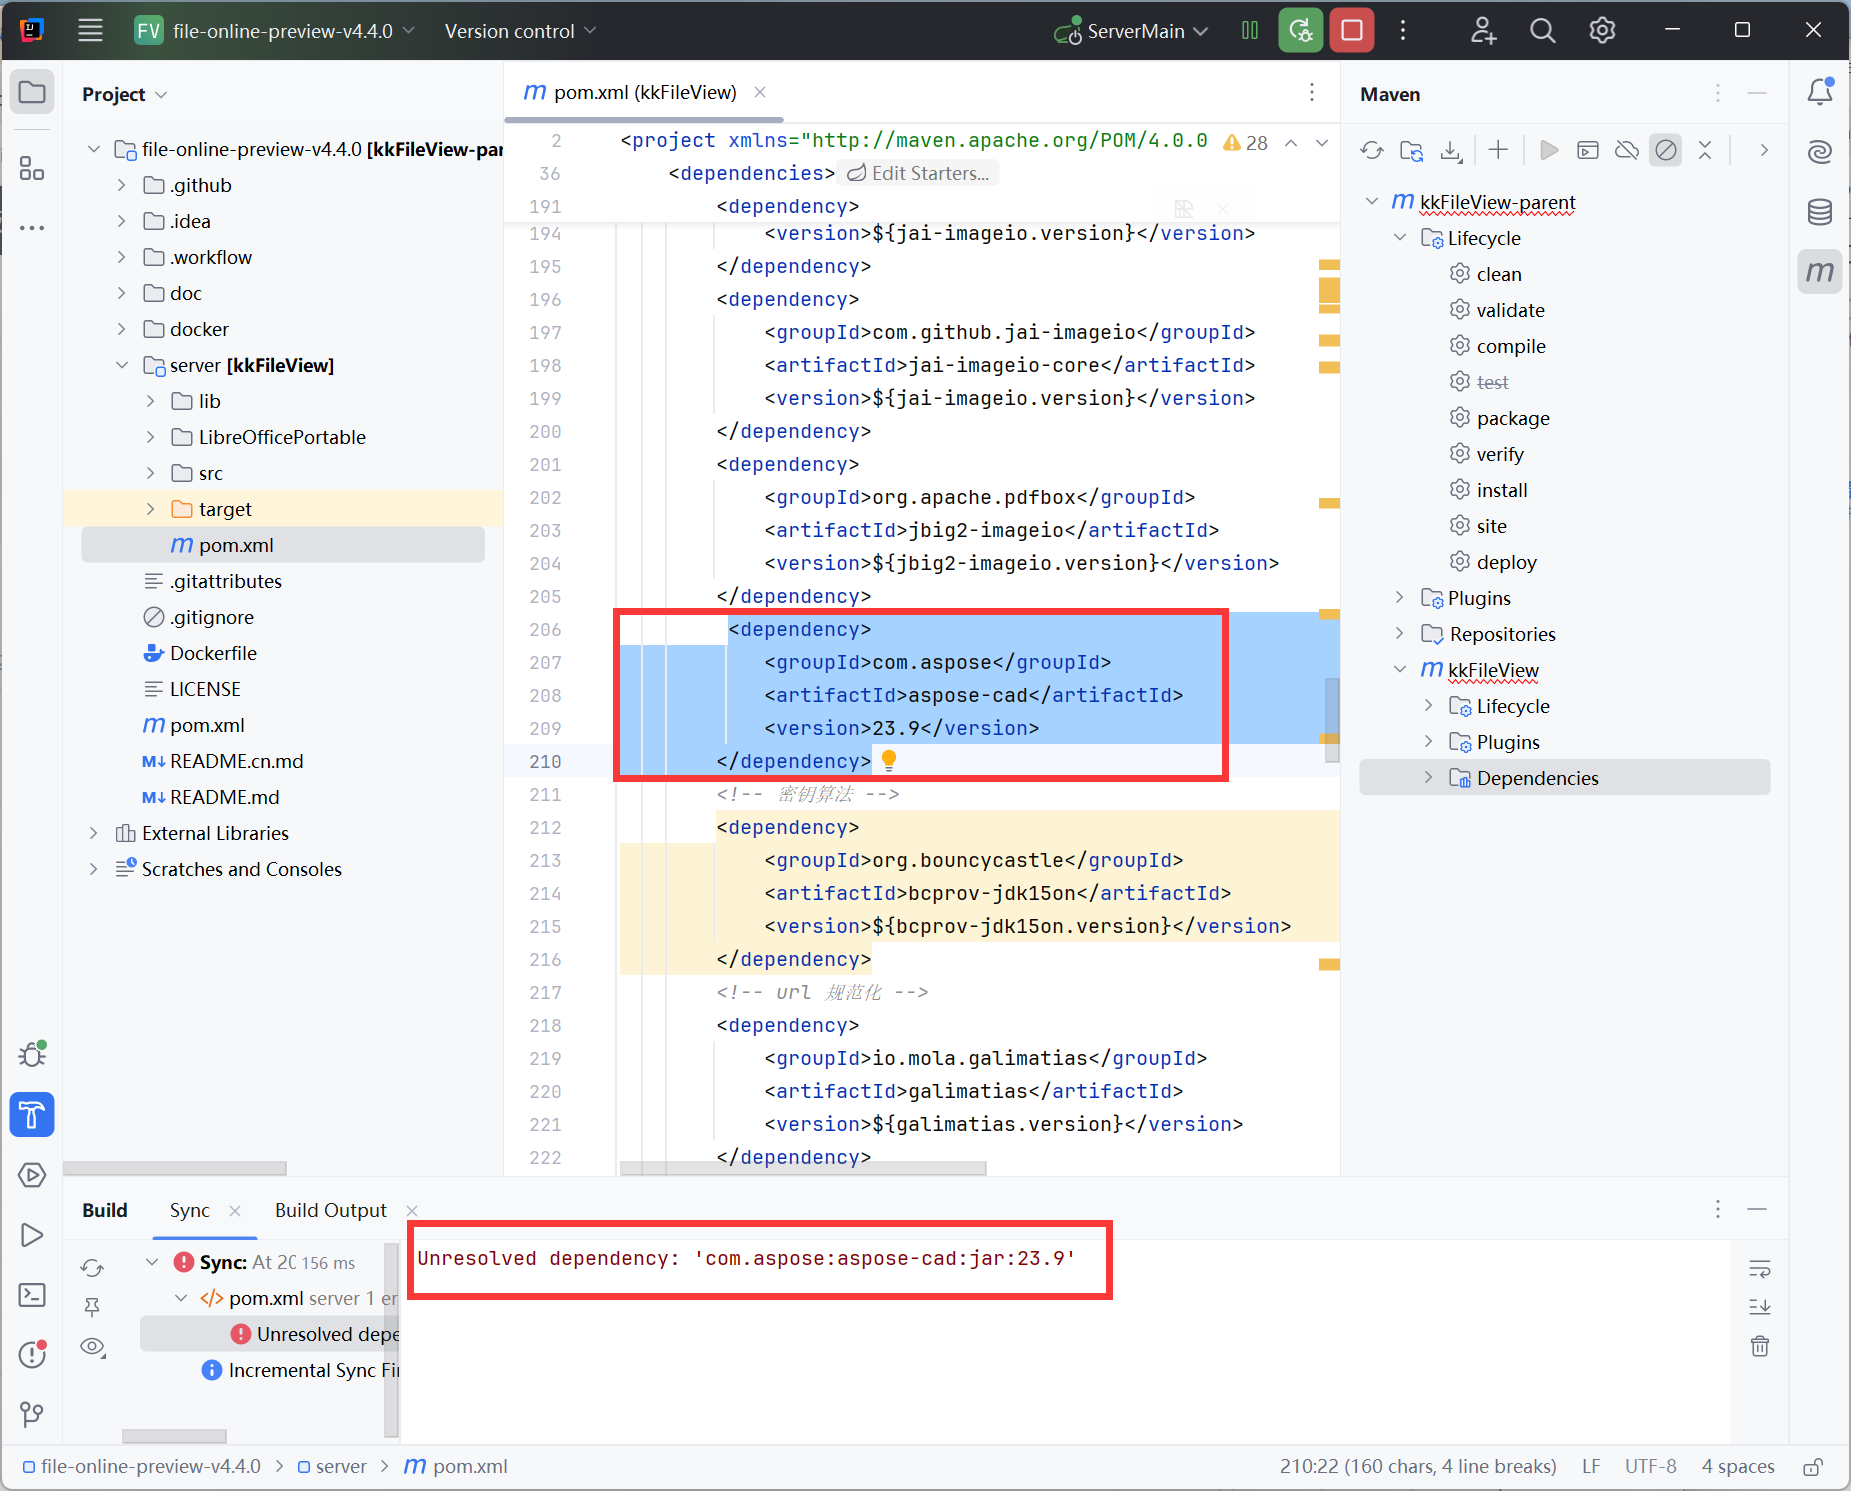This screenshot has width=1851, height=1491.
Task: Click the Project panel horizontal scrollbar
Action: (175, 1168)
